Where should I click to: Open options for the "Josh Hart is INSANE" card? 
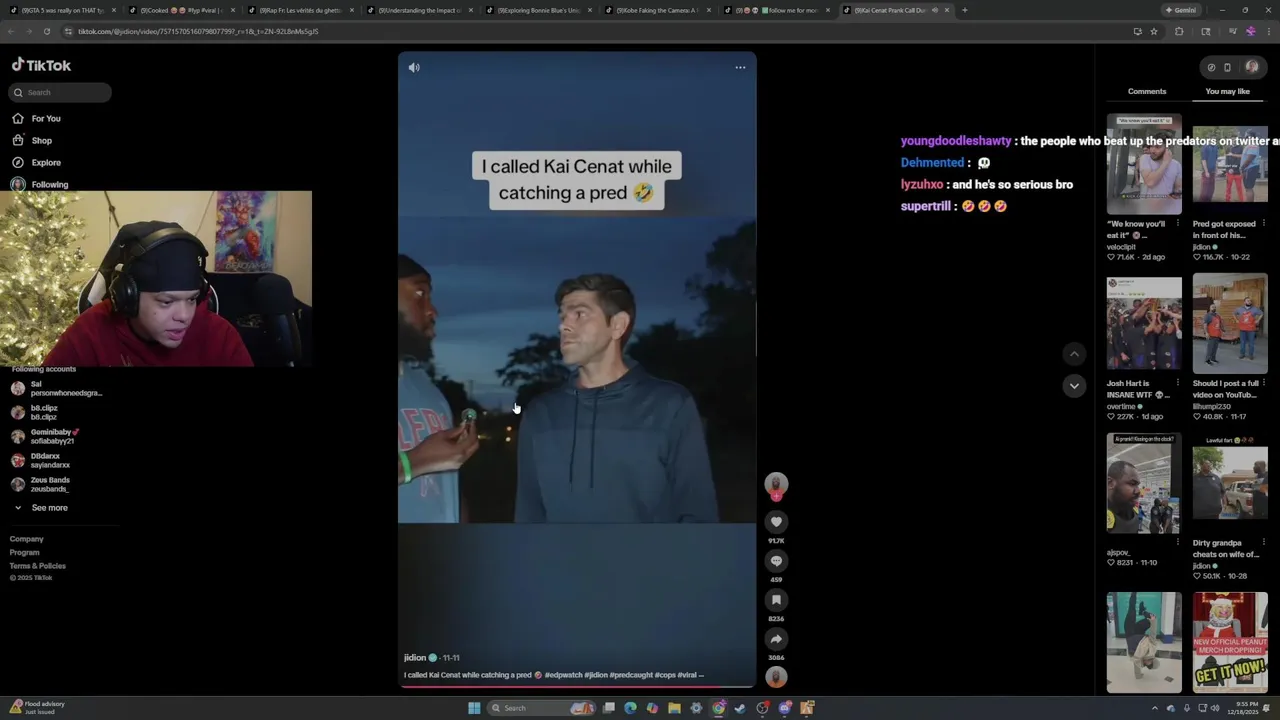(1178, 383)
